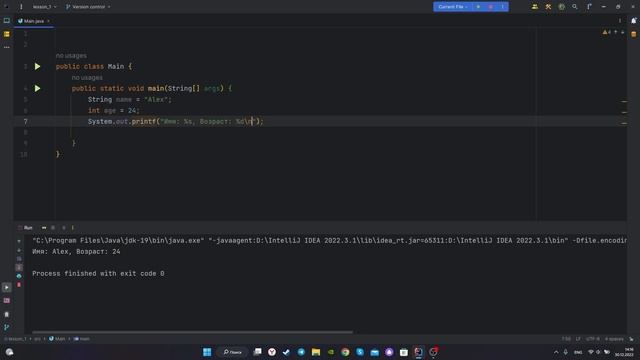Screen dimensions: 640x360
Task: Click the printf method call in code
Action: click(144, 121)
